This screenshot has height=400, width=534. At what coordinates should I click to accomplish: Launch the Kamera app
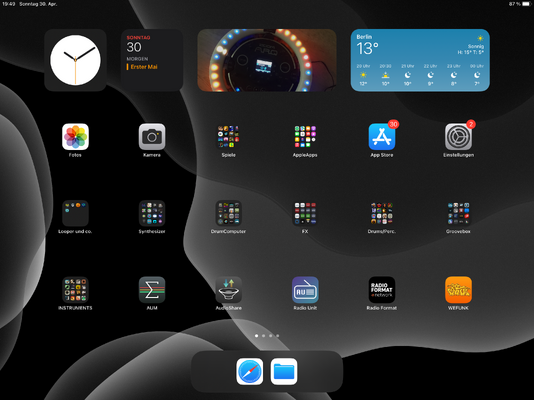152,137
